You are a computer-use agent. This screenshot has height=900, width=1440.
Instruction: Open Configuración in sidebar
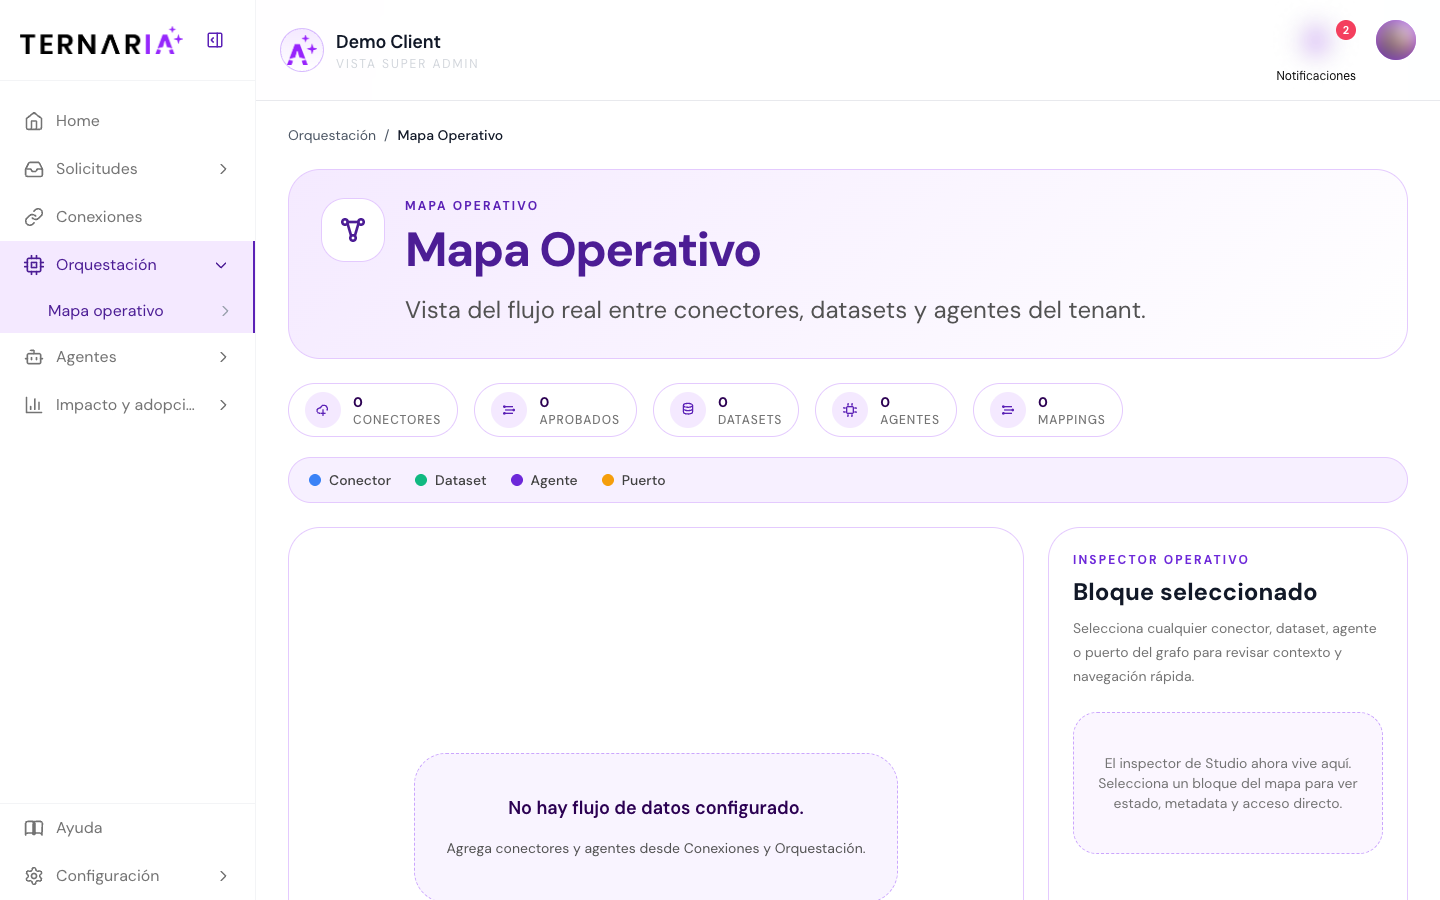pos(127,876)
